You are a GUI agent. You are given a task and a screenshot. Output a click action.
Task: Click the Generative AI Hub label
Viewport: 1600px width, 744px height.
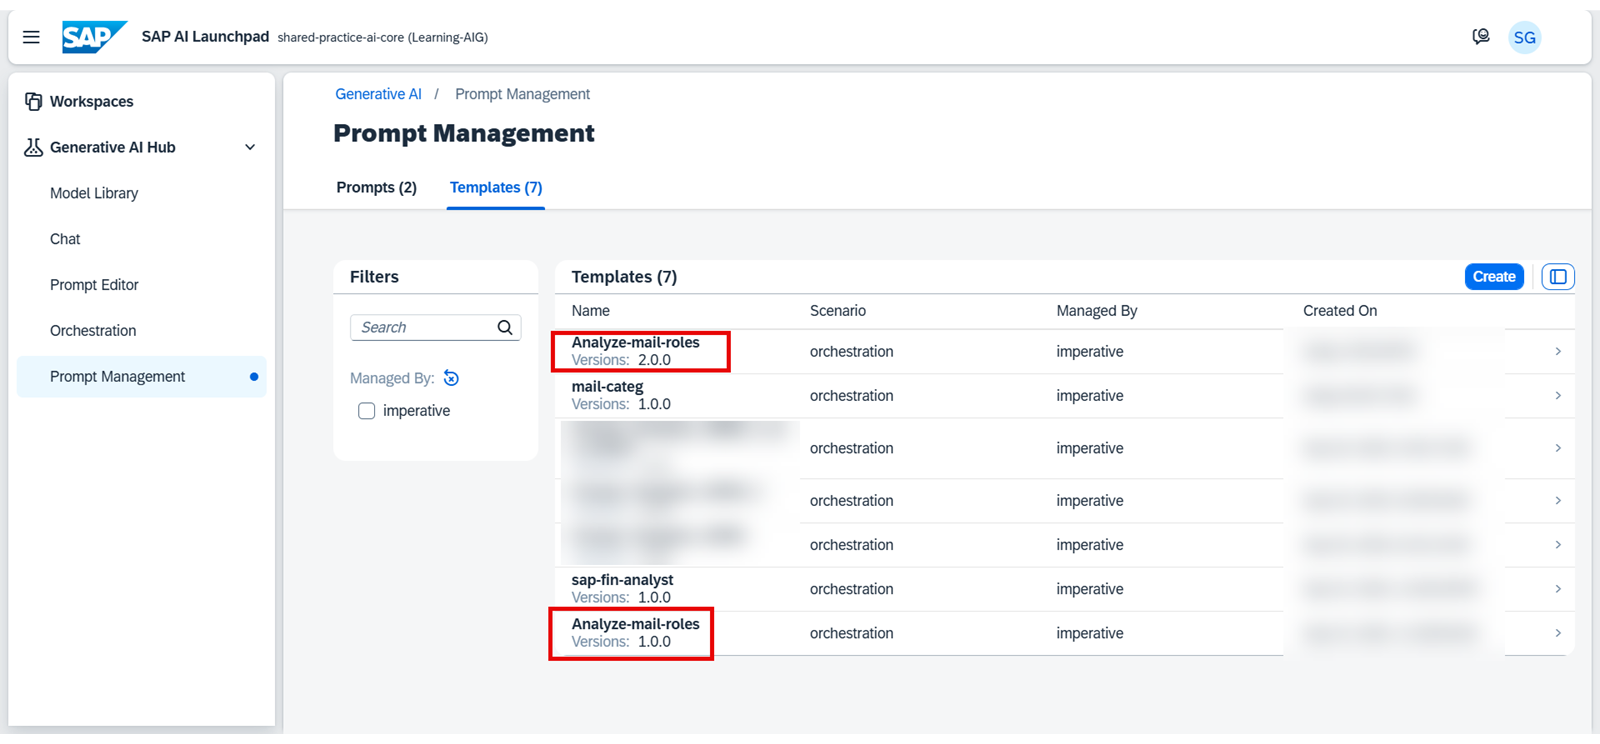113,147
